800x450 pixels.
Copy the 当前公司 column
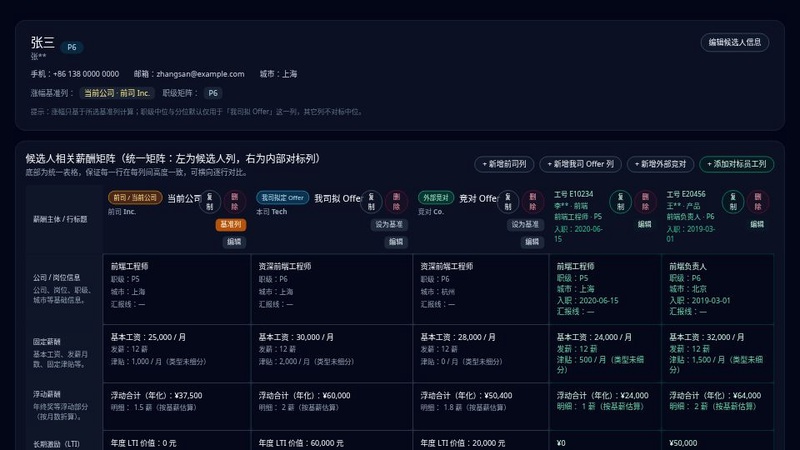coord(210,202)
